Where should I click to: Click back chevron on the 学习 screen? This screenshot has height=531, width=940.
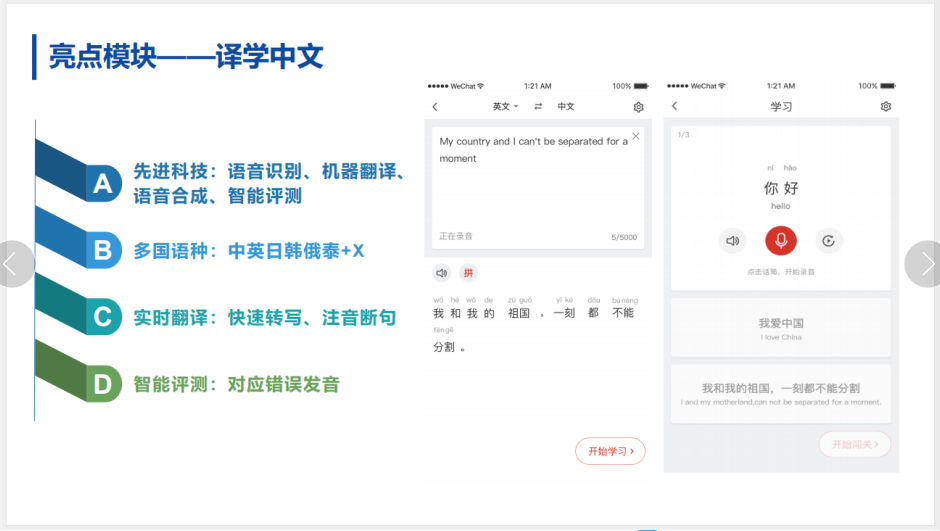675,107
